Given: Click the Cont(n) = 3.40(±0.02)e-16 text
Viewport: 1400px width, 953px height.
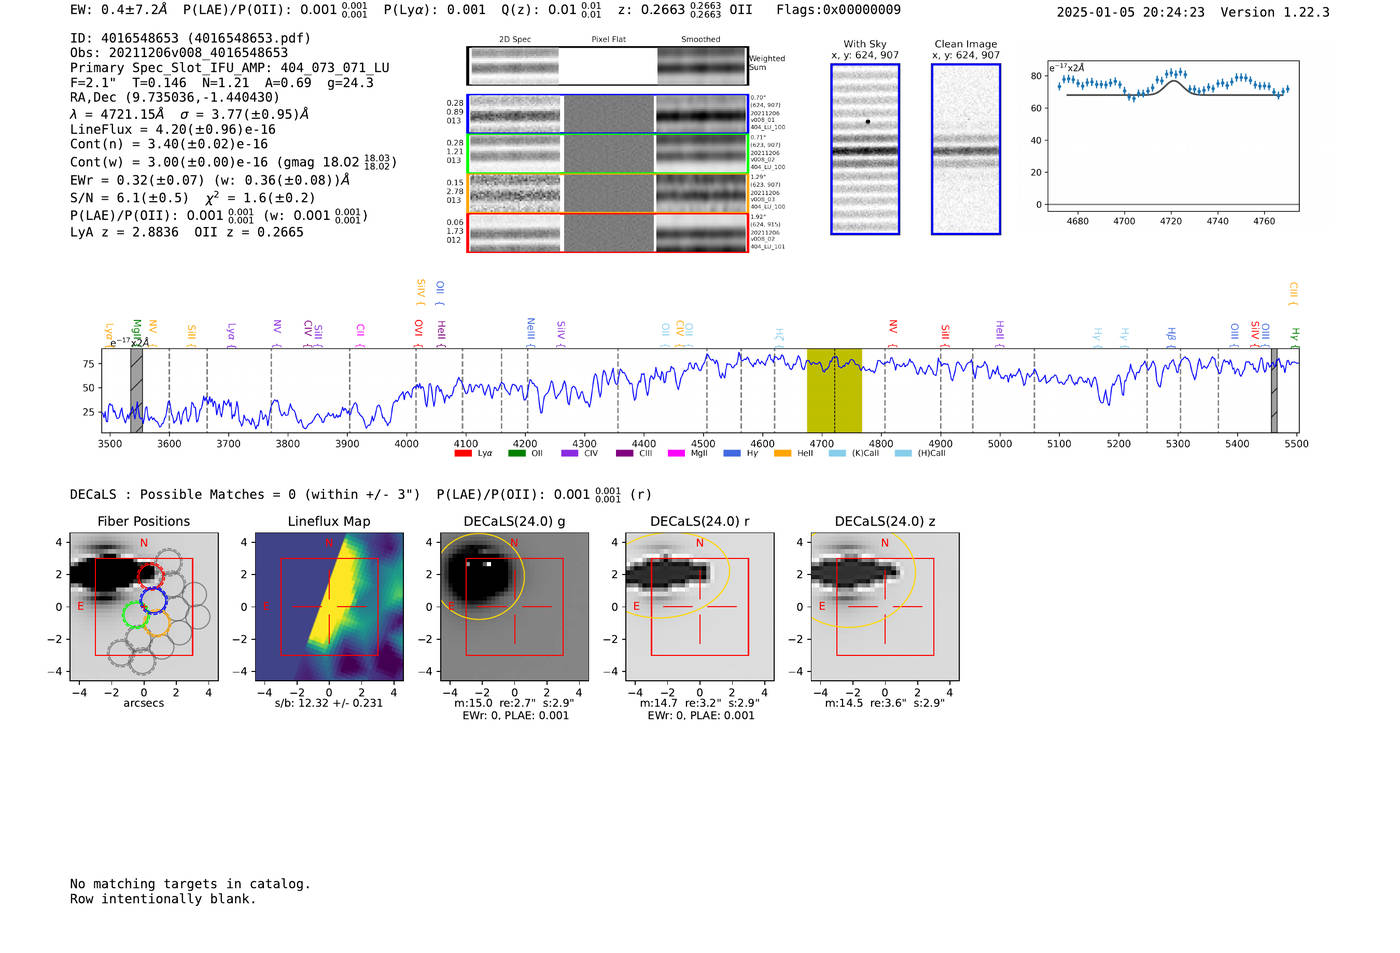Looking at the screenshot, I should pyautogui.click(x=169, y=144).
